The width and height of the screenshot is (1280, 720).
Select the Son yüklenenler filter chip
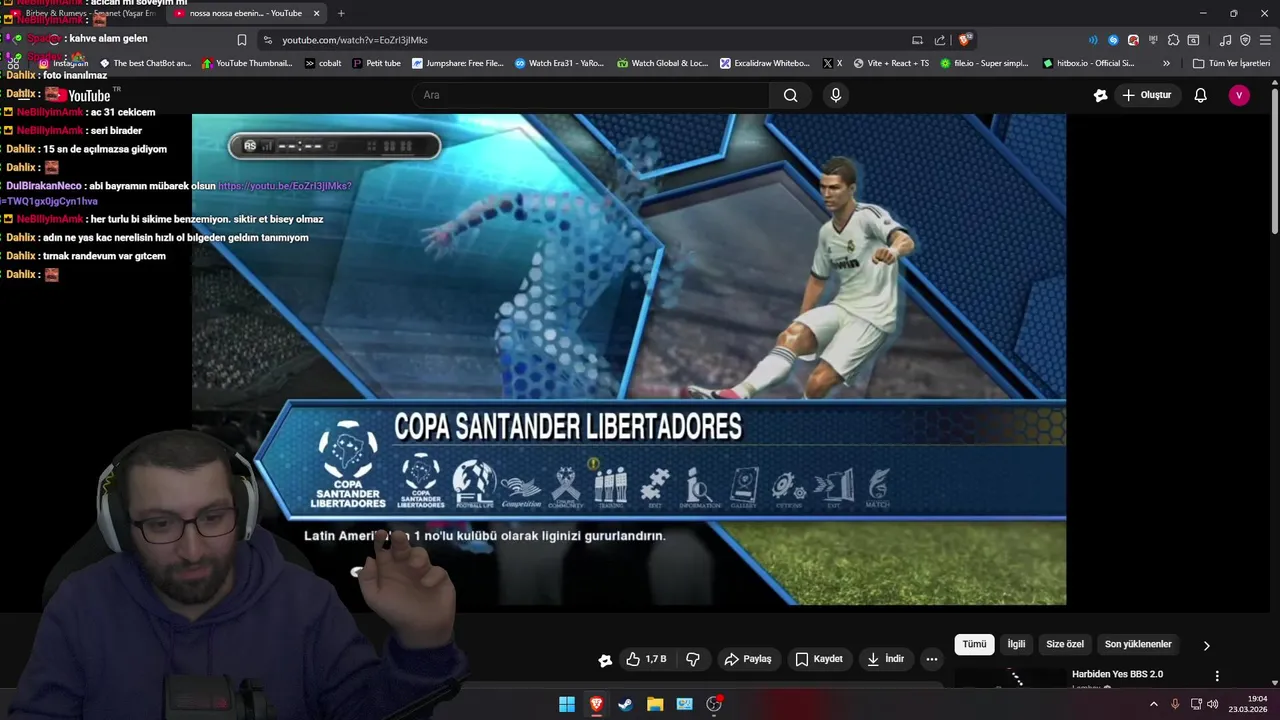point(1138,644)
